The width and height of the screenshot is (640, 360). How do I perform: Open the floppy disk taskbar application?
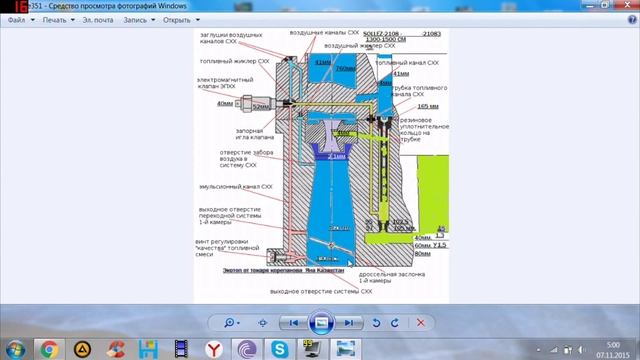(x=148, y=350)
